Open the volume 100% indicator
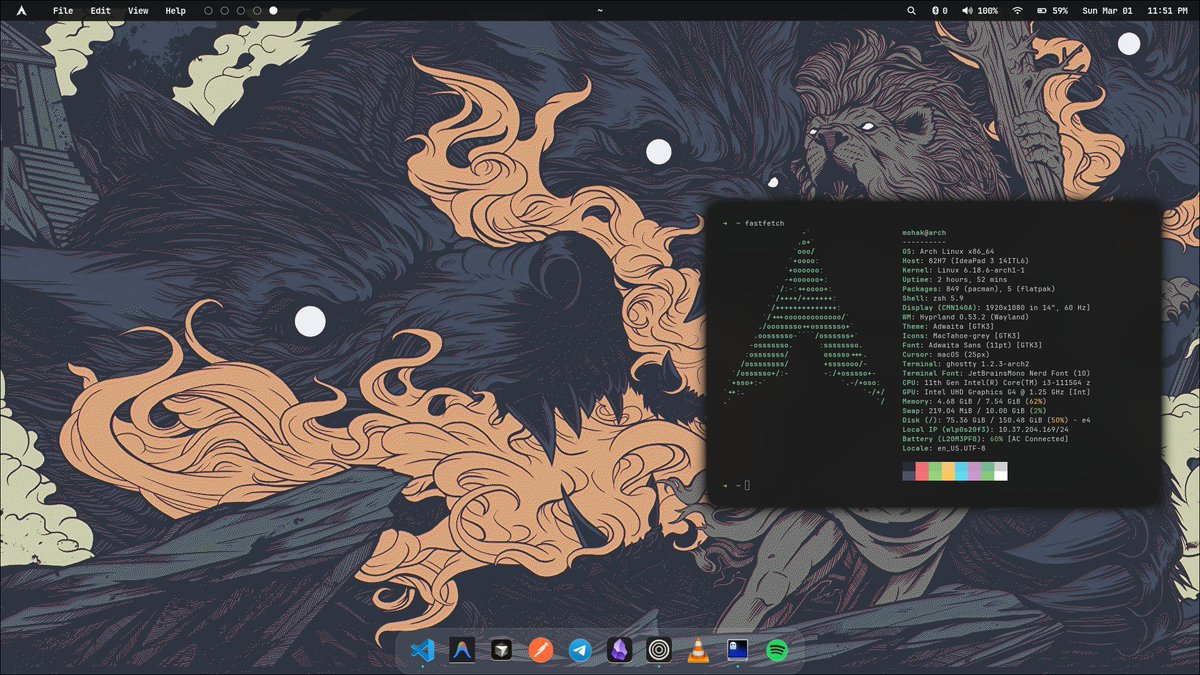 pyautogui.click(x=980, y=10)
